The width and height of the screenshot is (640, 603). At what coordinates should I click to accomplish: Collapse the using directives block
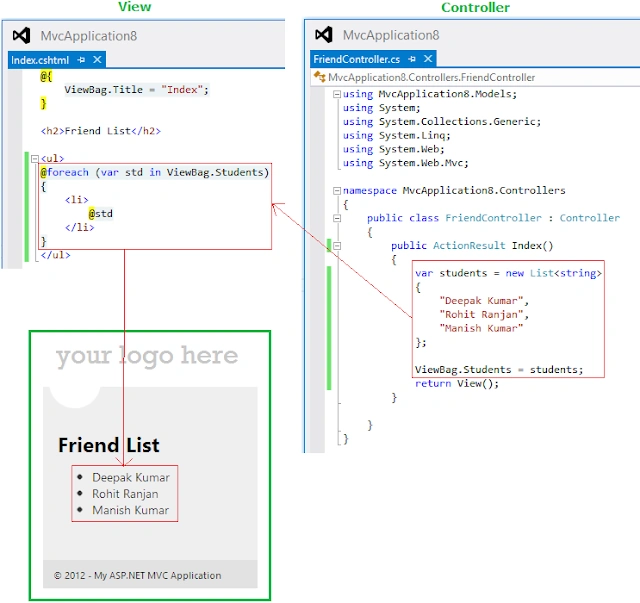point(337,94)
